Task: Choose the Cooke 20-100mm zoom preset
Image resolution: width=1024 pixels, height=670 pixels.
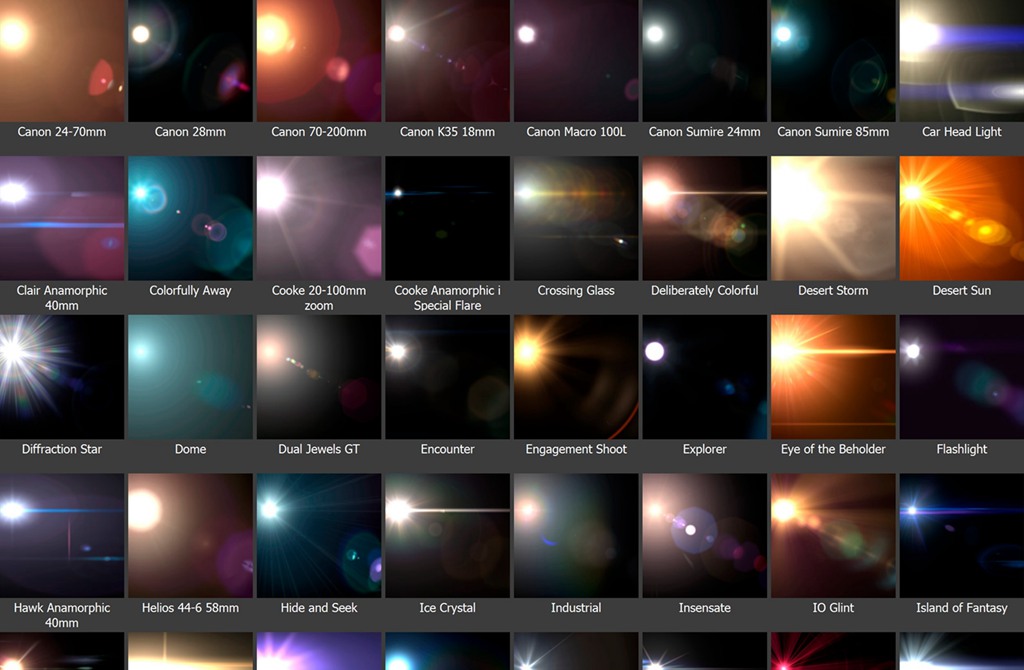Action: pyautogui.click(x=319, y=218)
